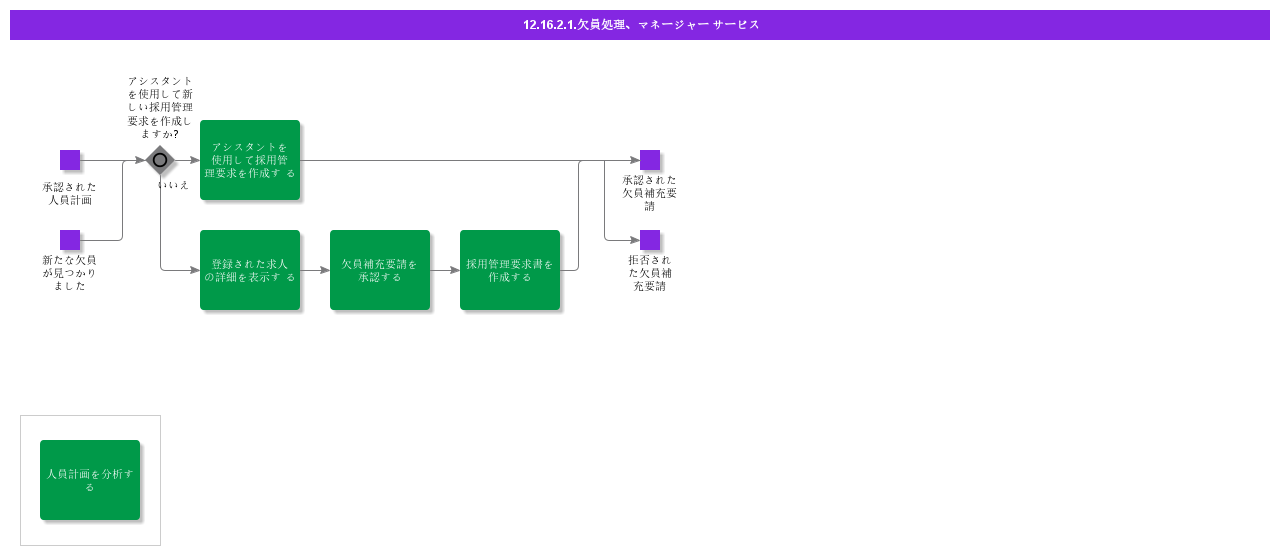Select the いいえ label under the gateway
Screen dimensions: 1280x555
[173, 185]
